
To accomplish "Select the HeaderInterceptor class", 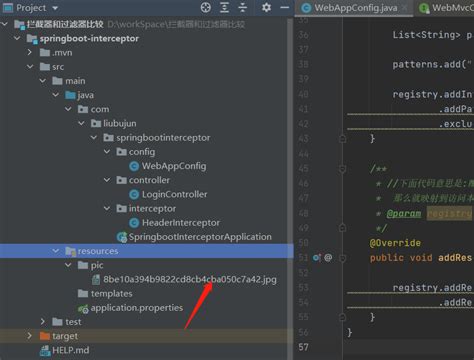I will pyautogui.click(x=181, y=223).
